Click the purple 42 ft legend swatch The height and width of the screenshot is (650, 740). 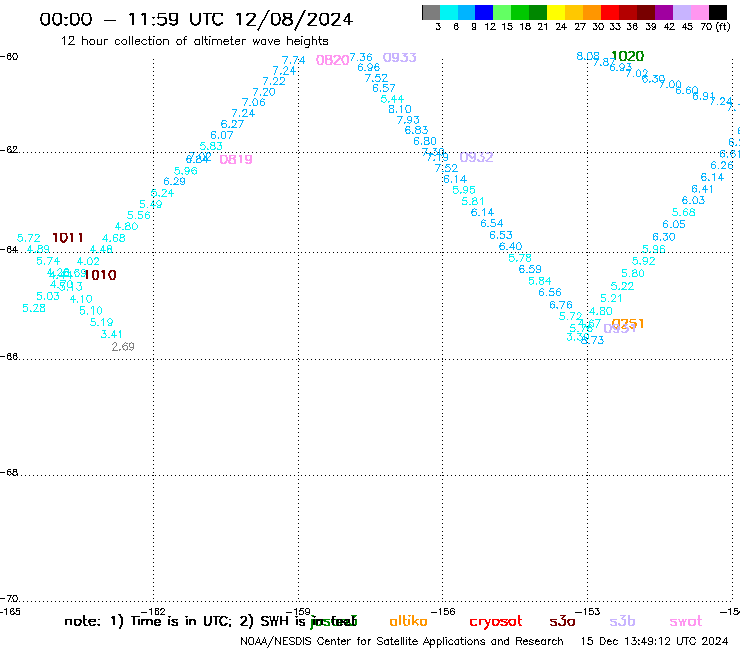pos(664,12)
